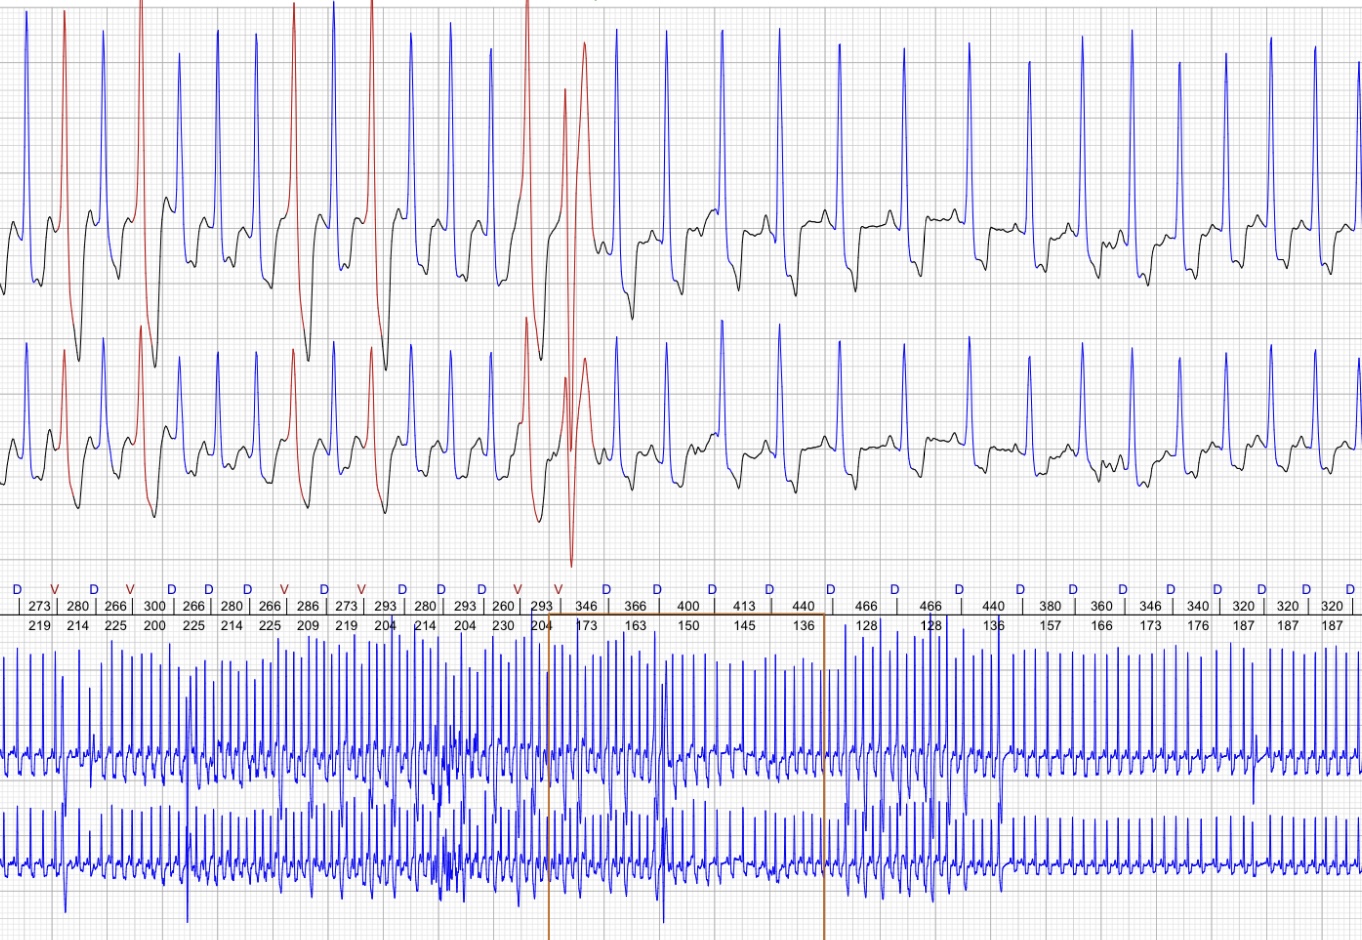
Task: Click the 340 ms interval value
Action: pyautogui.click(x=1197, y=606)
